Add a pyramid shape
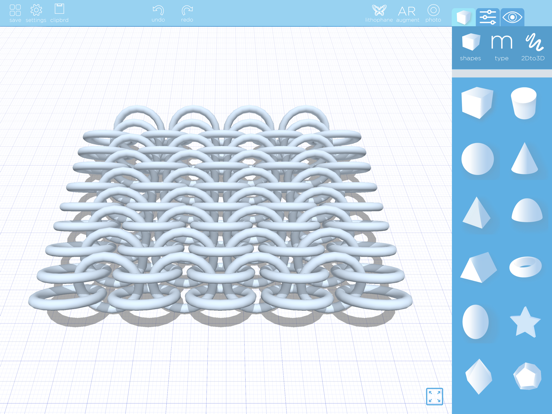 tap(476, 213)
